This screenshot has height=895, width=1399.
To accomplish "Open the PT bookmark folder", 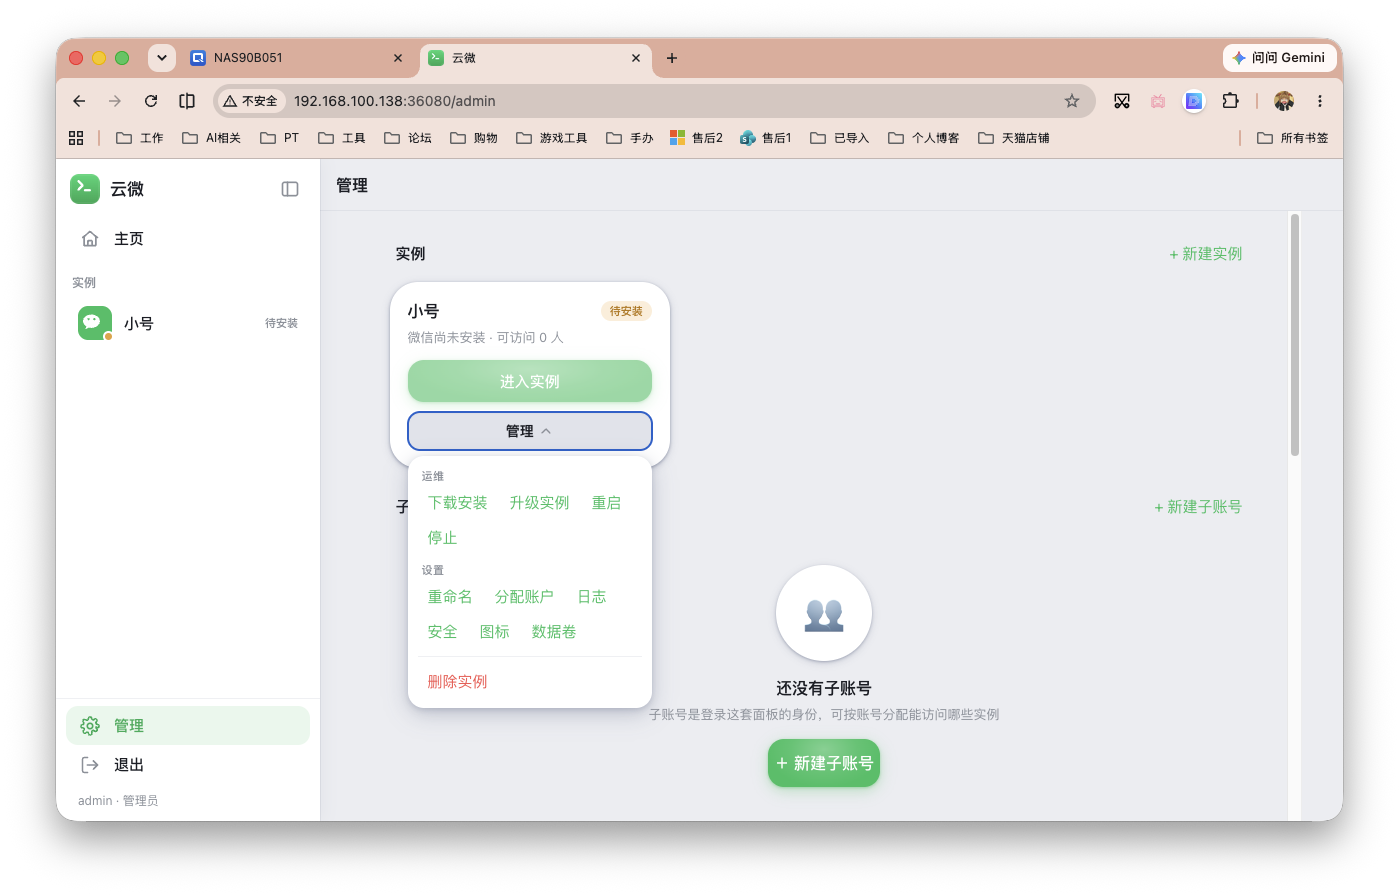I will coord(280,138).
